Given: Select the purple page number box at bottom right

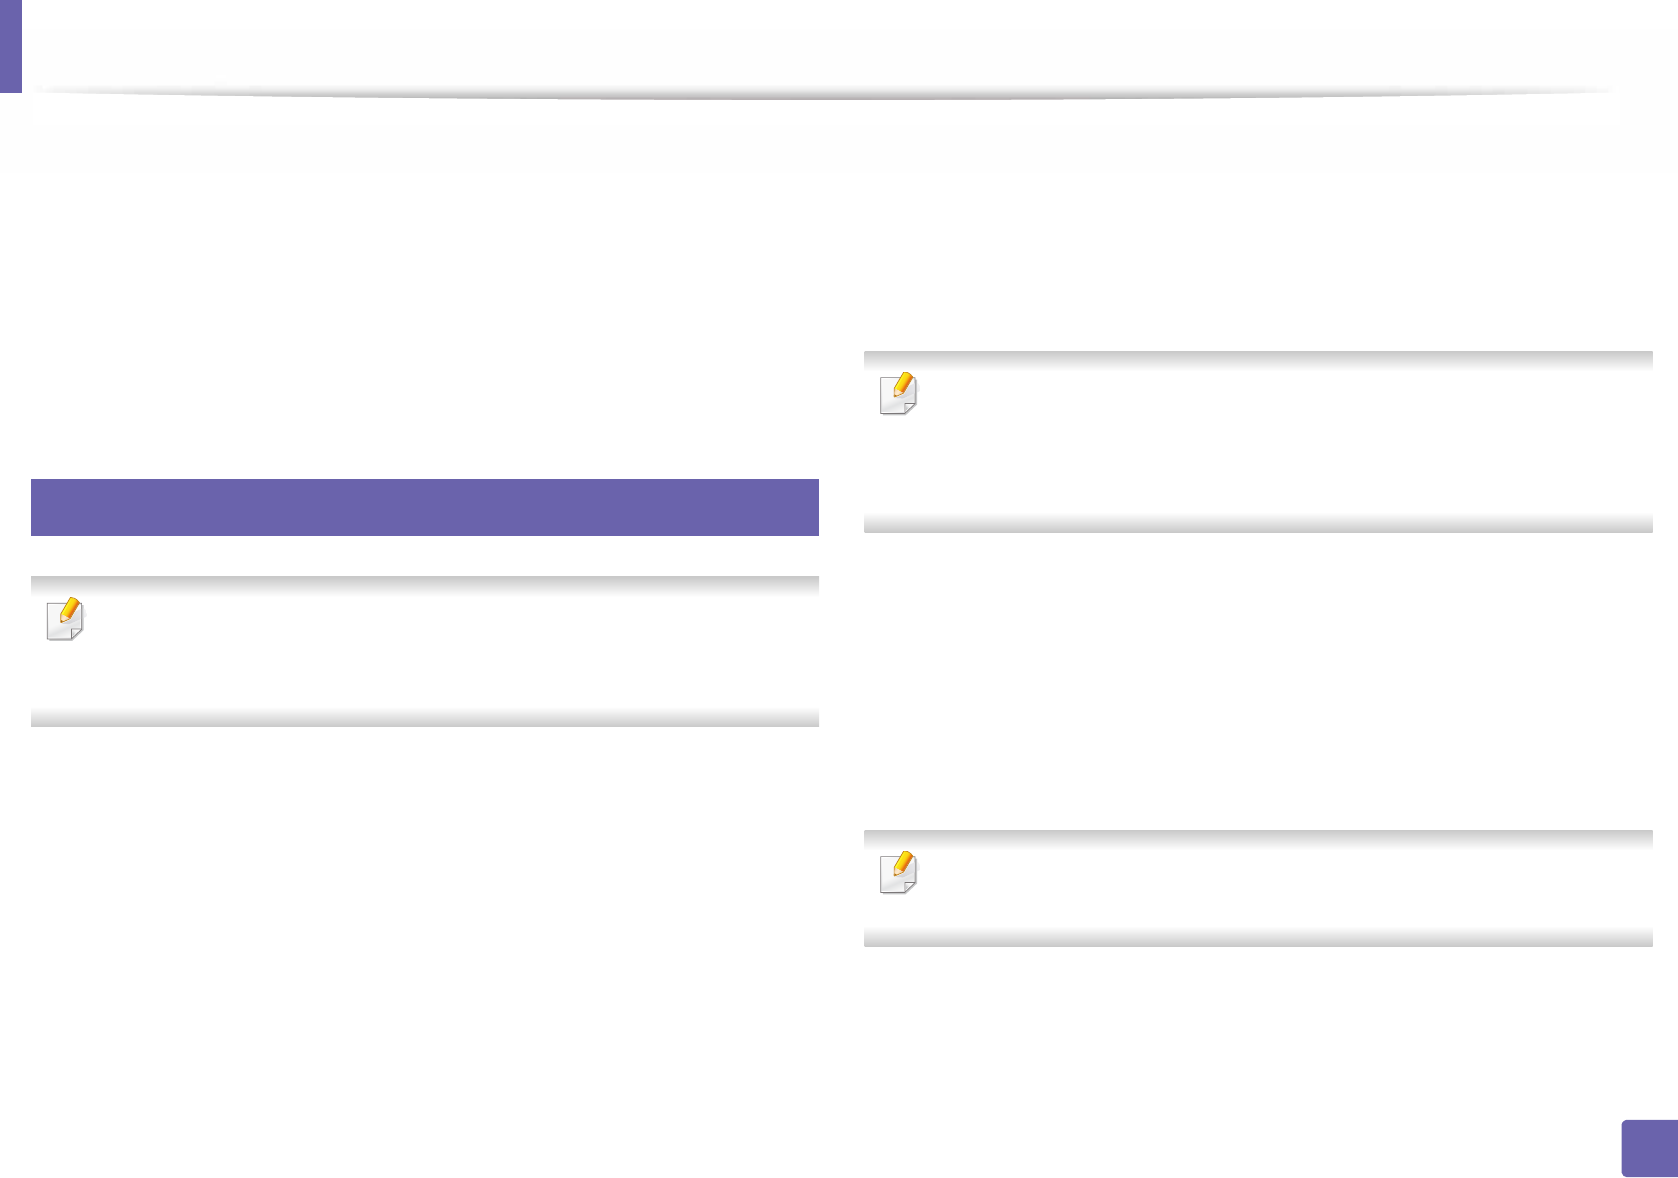Looking at the screenshot, I should [x=1649, y=1148].
